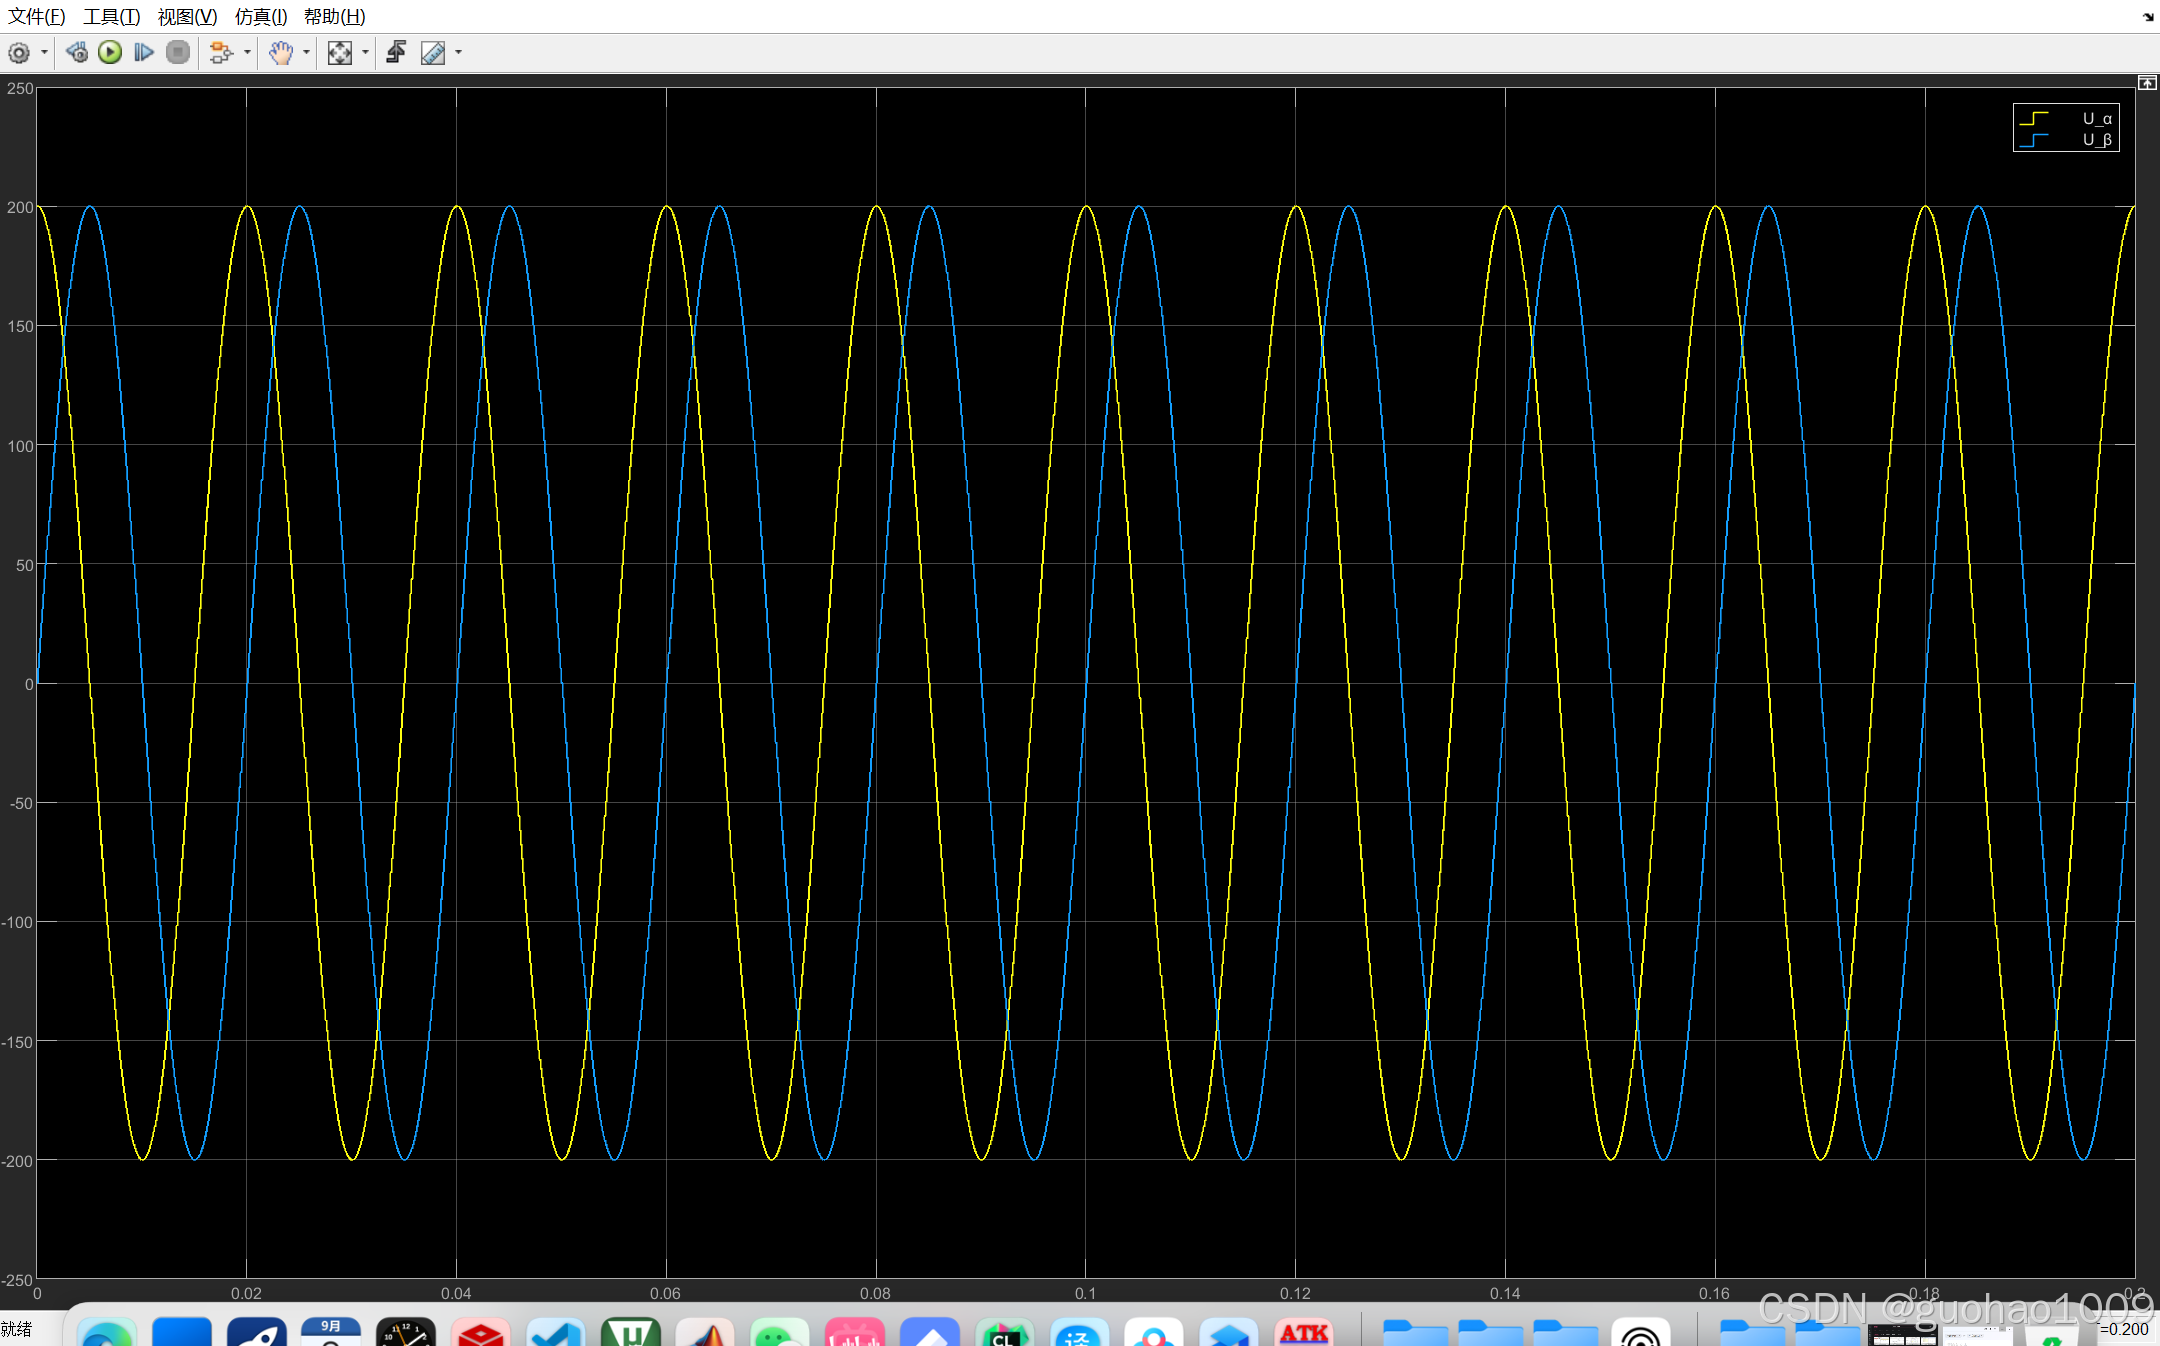This screenshot has height=1346, width=2160.
Task: Select the pan hand tool
Action: [281, 53]
